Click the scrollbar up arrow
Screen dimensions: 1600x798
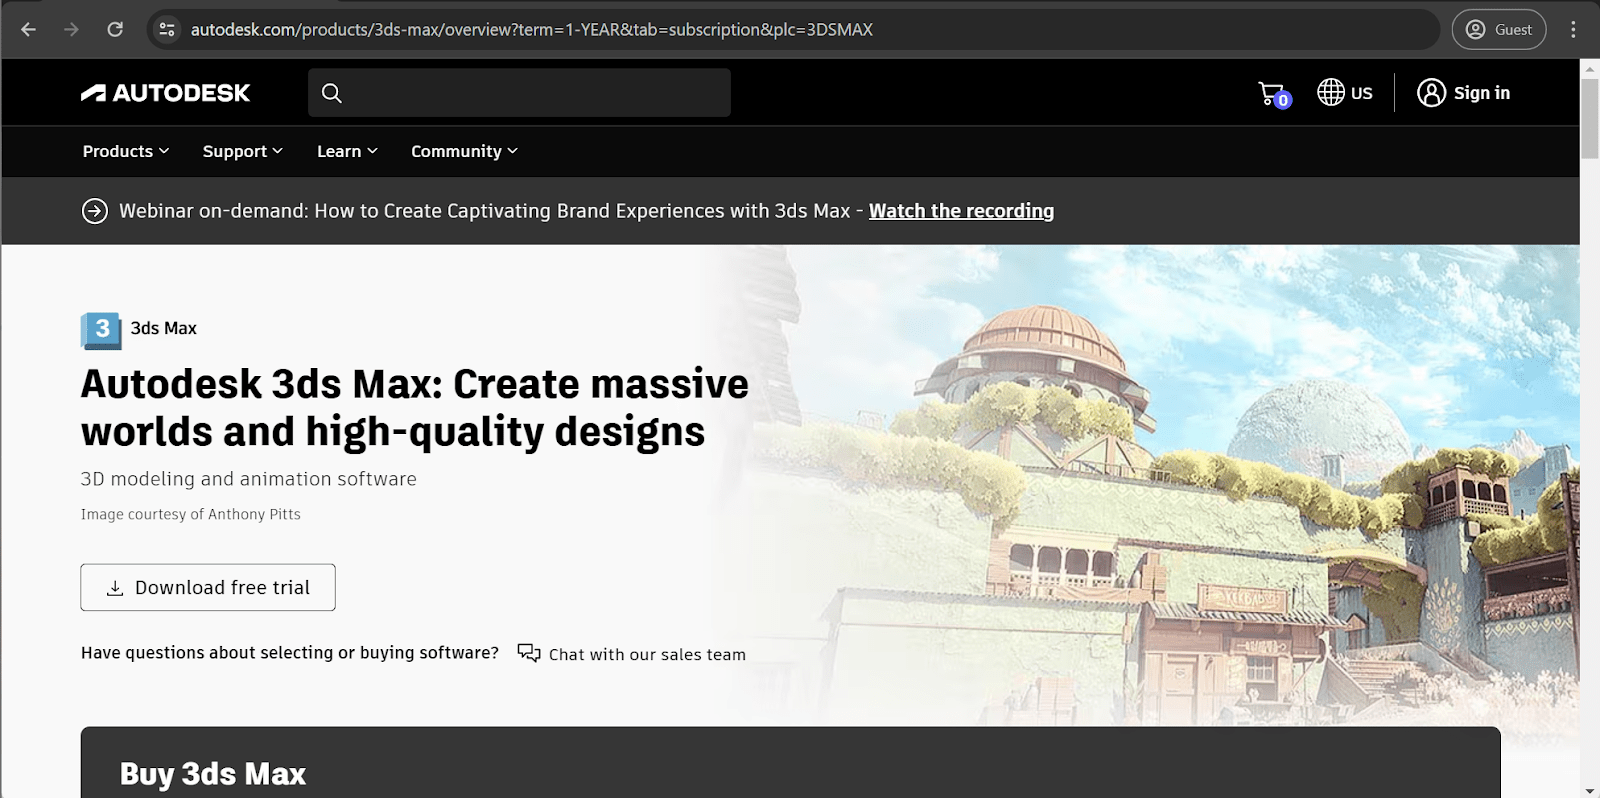point(1589,68)
